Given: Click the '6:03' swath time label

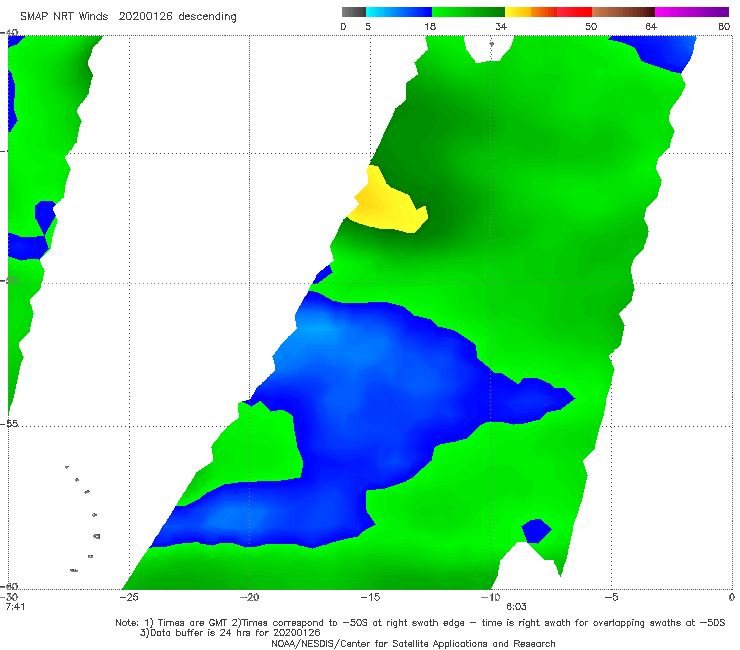Looking at the screenshot, I should coord(516,606).
